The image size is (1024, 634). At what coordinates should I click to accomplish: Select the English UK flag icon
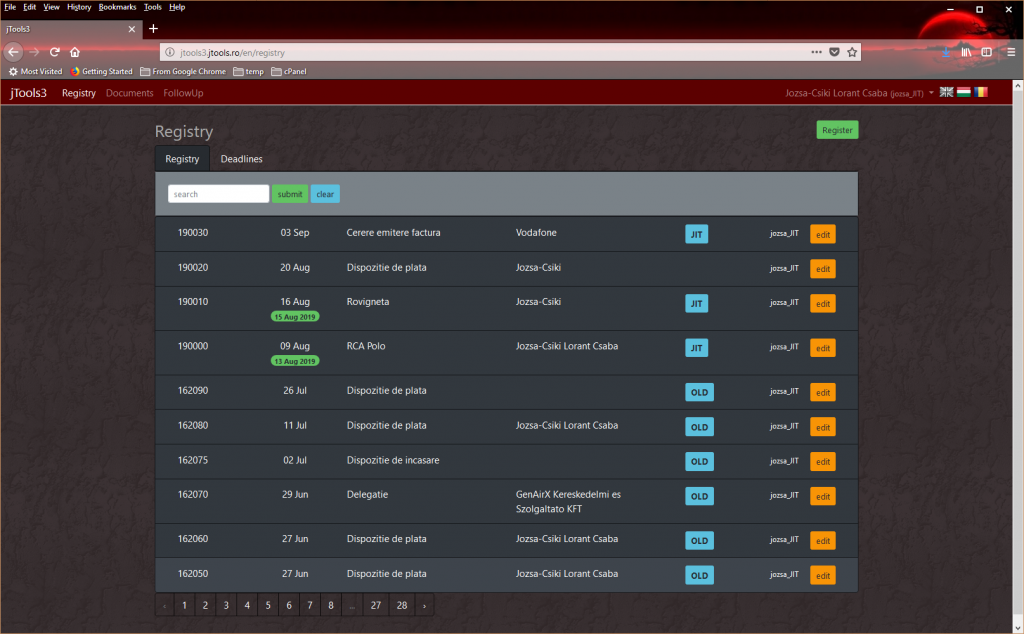point(946,92)
